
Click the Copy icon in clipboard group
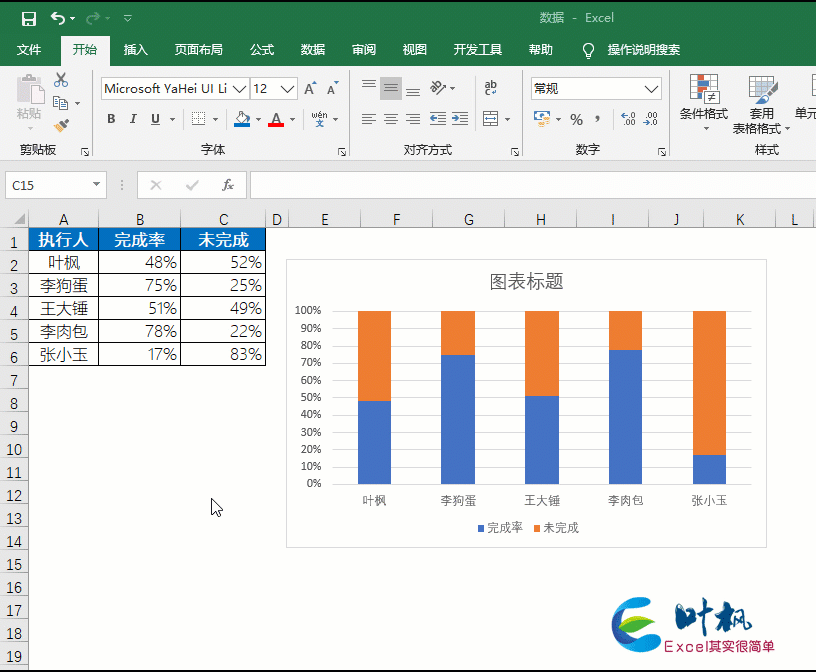[x=61, y=102]
